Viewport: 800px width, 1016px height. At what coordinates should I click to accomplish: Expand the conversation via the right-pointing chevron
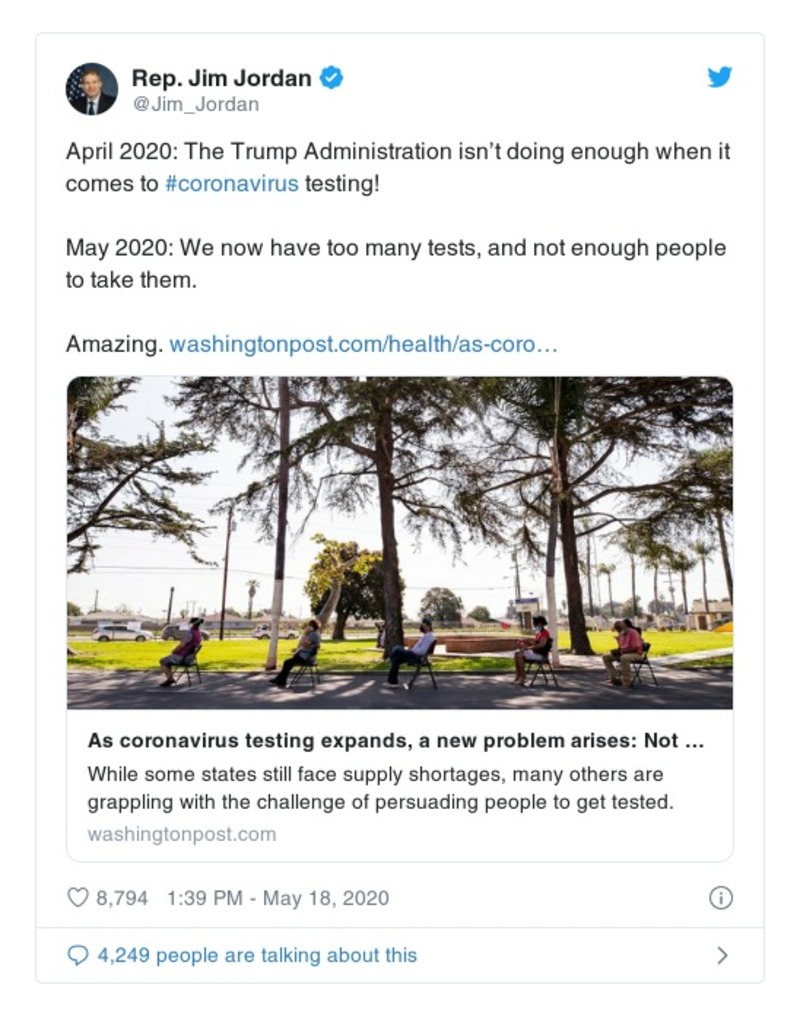click(x=722, y=955)
